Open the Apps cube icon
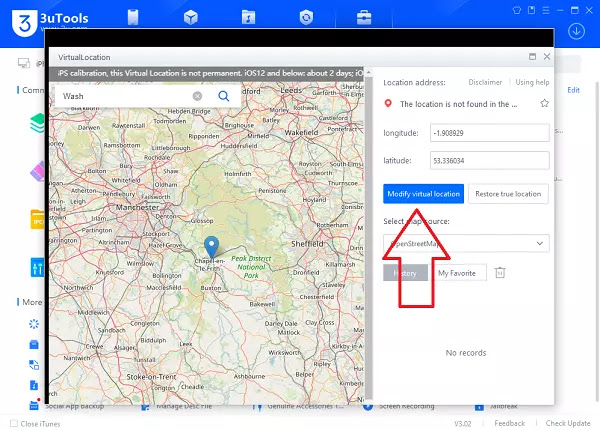This screenshot has width=600, height=430. 191,17
